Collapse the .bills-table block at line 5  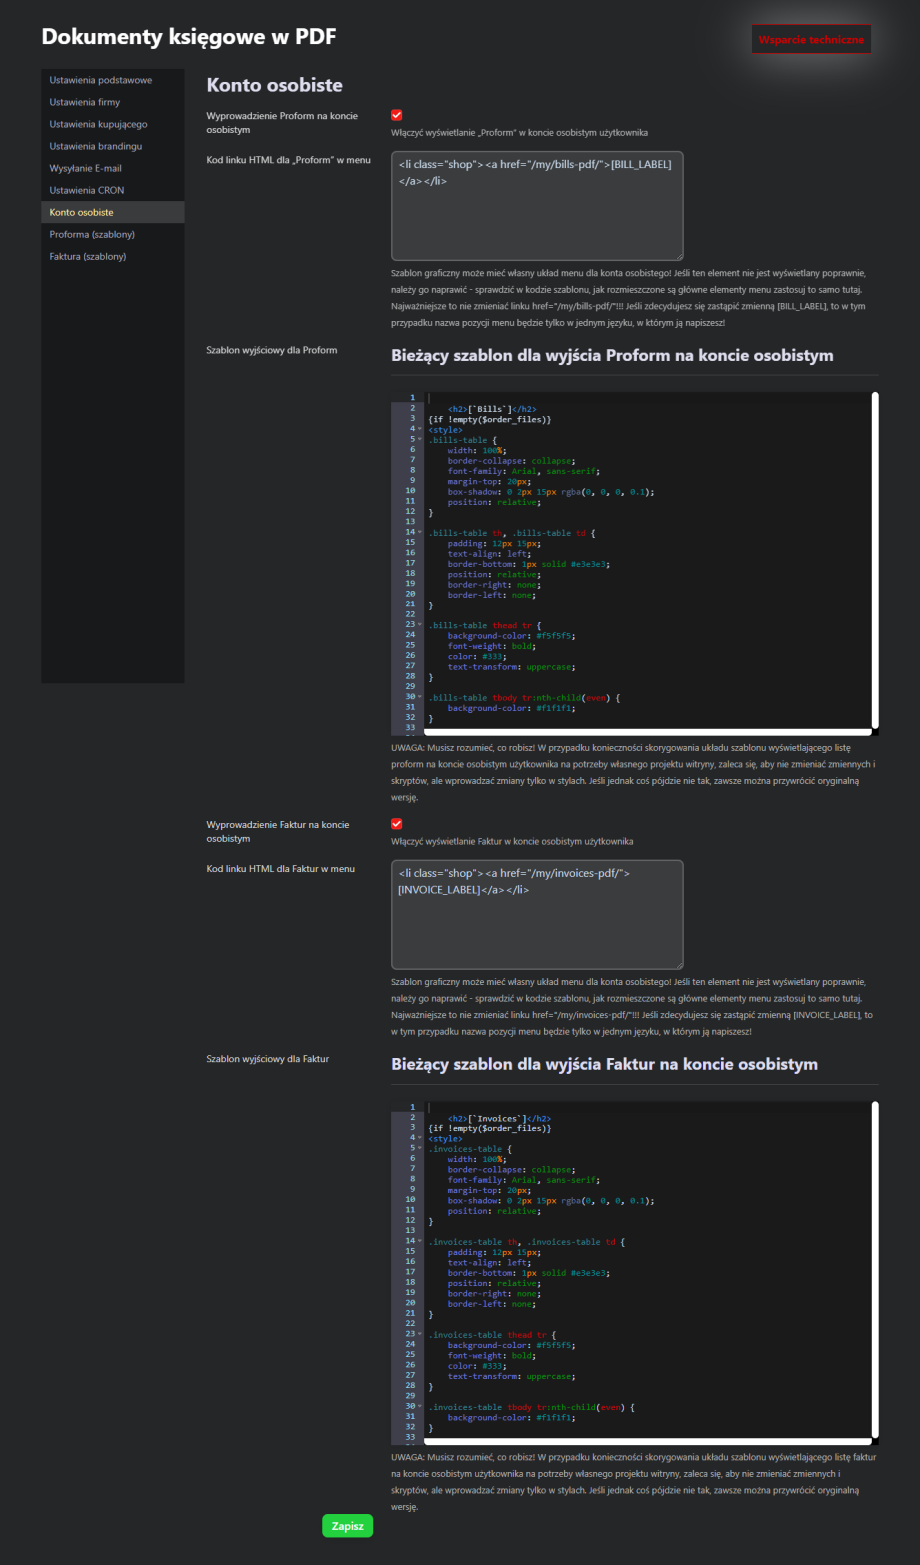coord(420,439)
